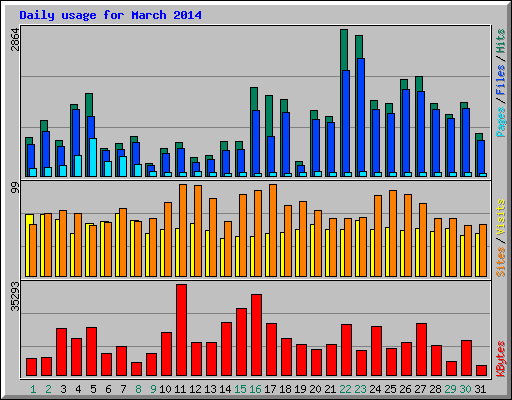Screen dimensions: 512x400
Task: Click the red KBytes bar for day 8
Action: pyautogui.click(x=136, y=369)
